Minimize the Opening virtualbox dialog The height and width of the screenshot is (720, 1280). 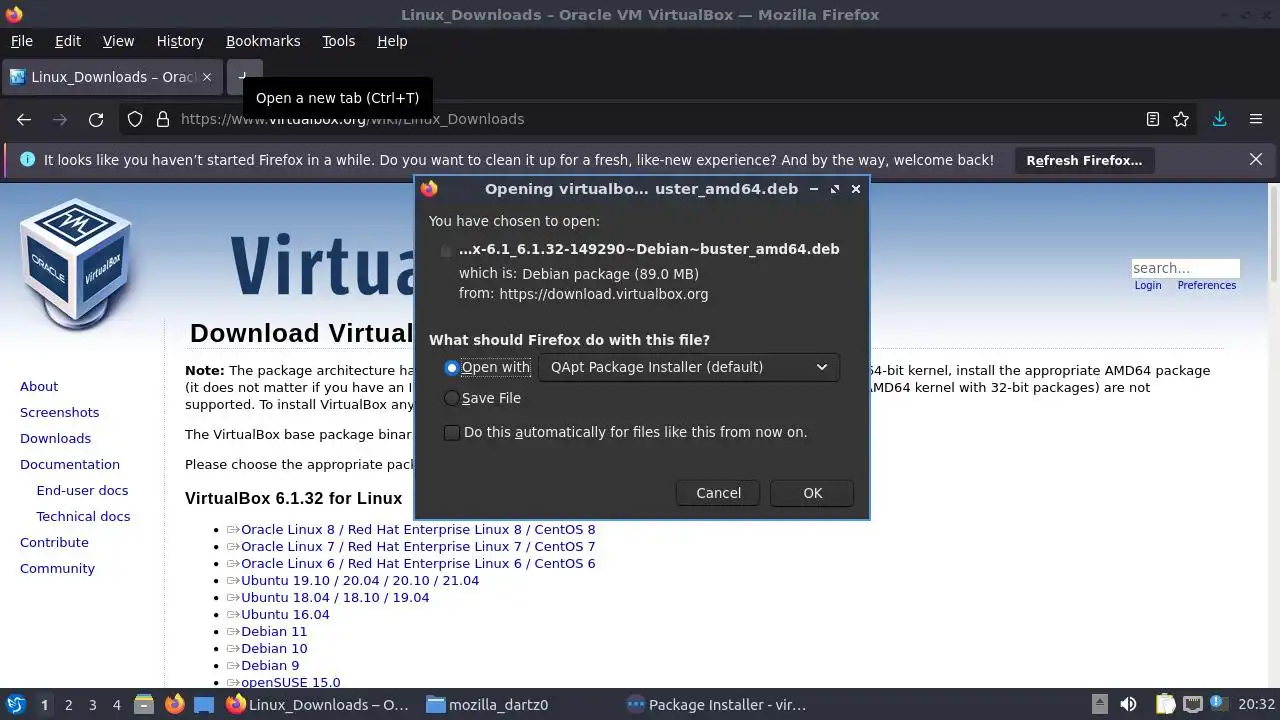(814, 189)
